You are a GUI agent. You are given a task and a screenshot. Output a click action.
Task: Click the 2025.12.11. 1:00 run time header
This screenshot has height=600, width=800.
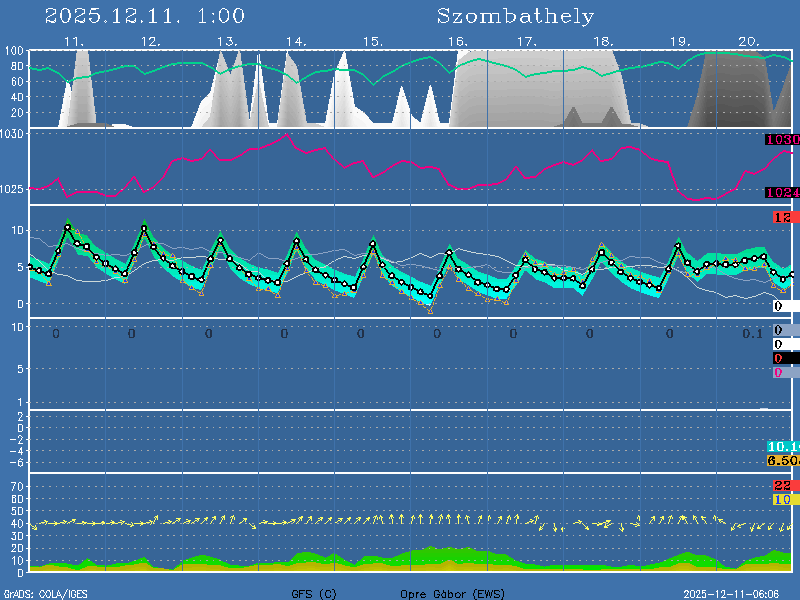(145, 17)
